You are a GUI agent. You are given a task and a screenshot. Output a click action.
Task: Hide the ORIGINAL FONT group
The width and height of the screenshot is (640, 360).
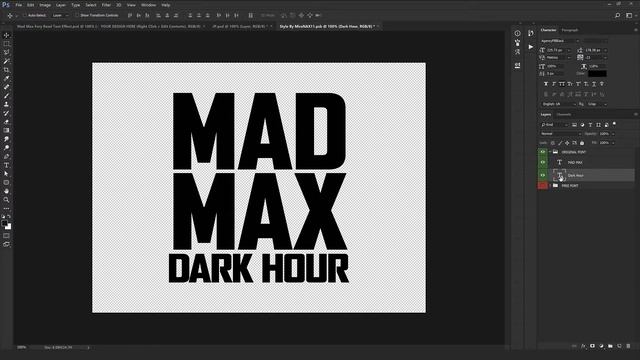click(x=542, y=152)
